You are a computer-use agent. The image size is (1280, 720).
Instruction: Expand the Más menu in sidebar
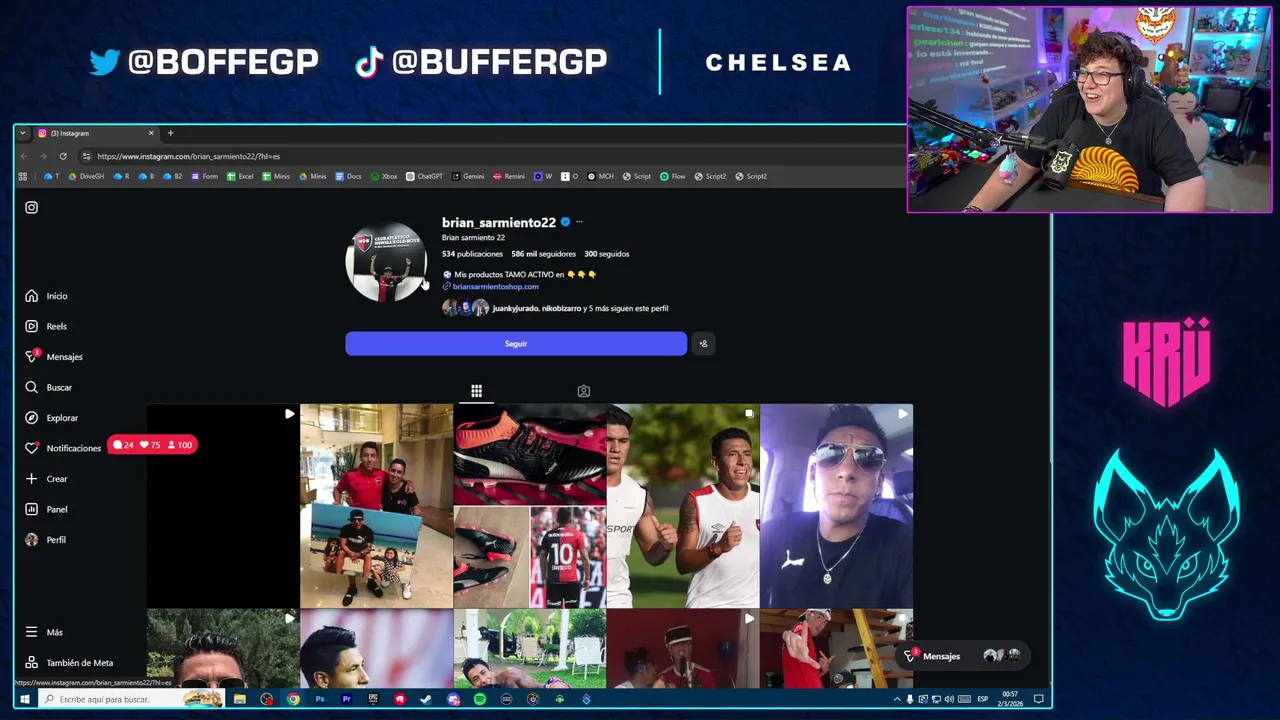pyautogui.click(x=44, y=632)
